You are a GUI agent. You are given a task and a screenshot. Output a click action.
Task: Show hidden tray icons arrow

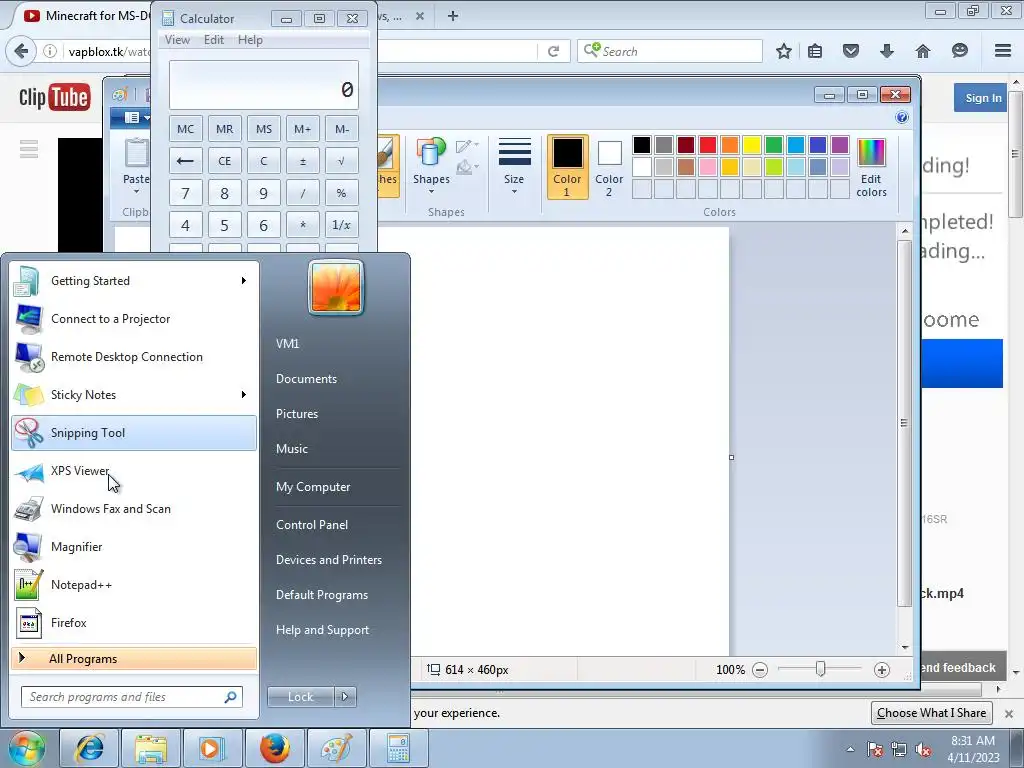coord(850,749)
